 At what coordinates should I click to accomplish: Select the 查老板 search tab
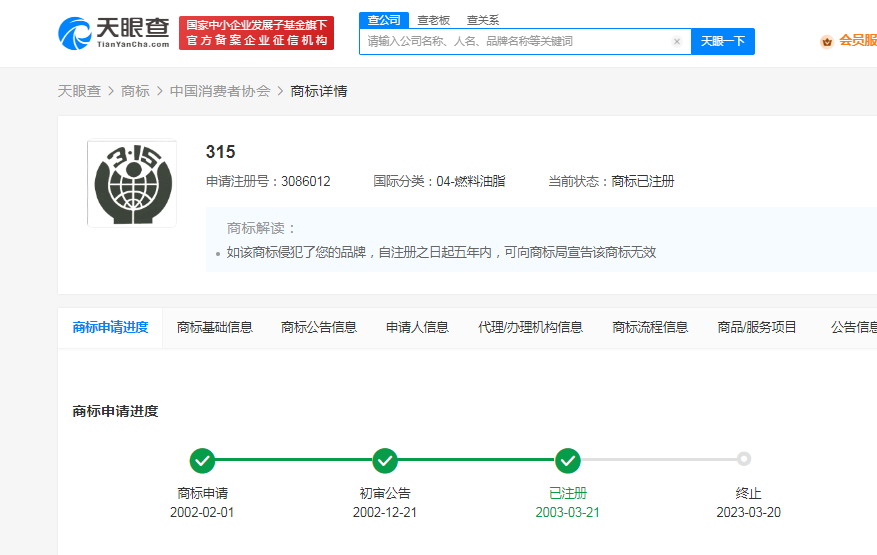pyautogui.click(x=433, y=20)
